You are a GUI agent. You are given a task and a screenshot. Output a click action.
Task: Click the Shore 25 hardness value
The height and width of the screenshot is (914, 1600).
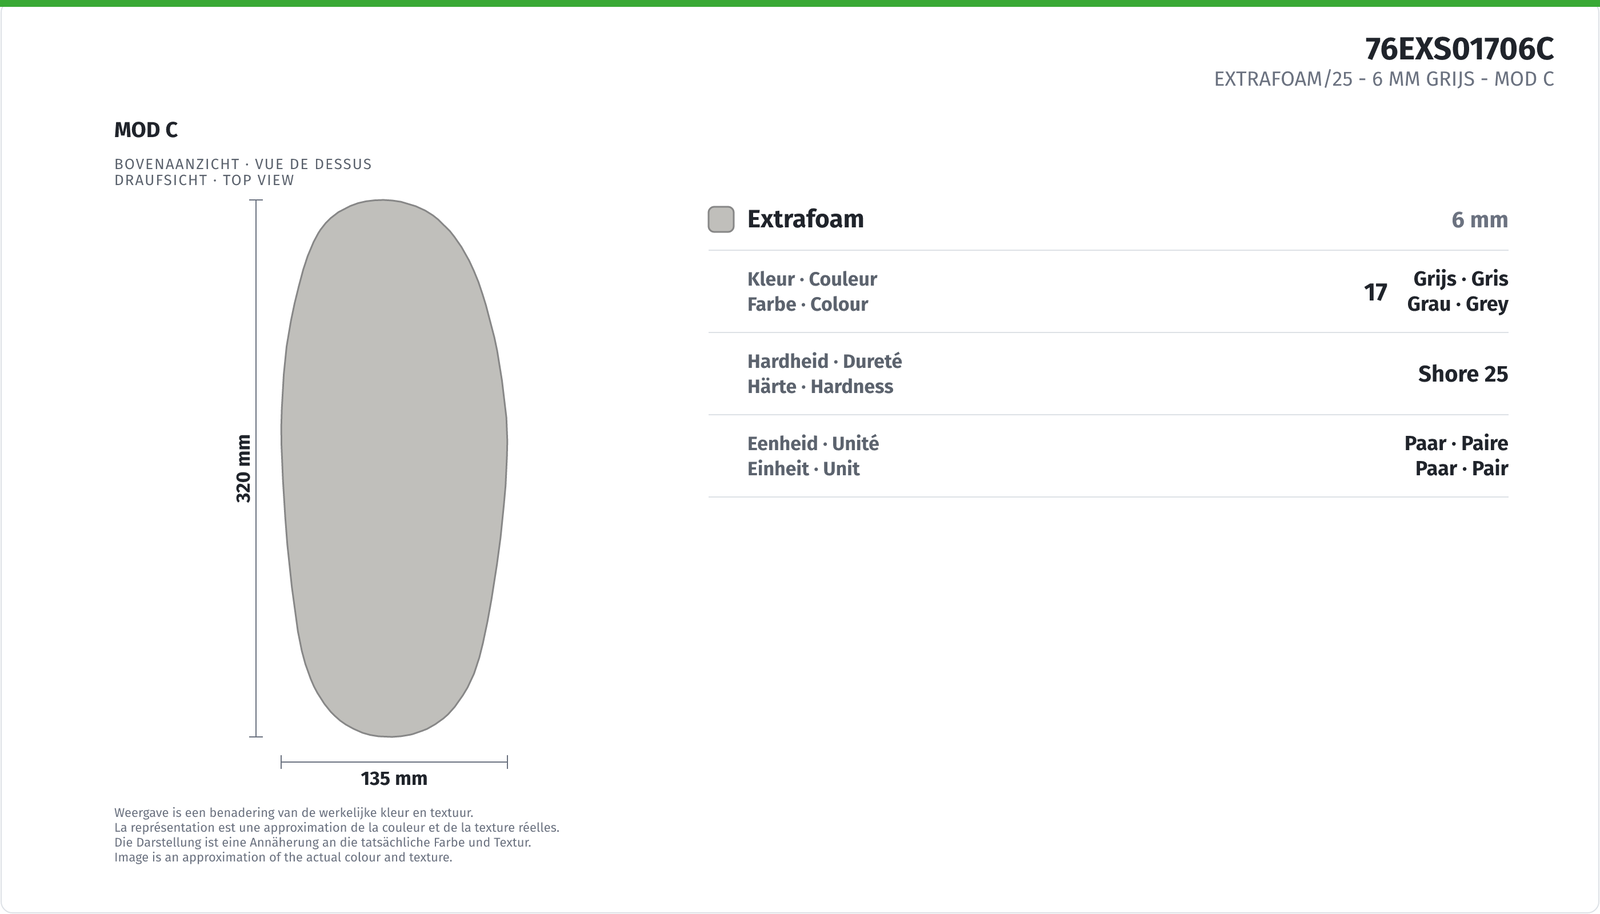(x=1463, y=374)
